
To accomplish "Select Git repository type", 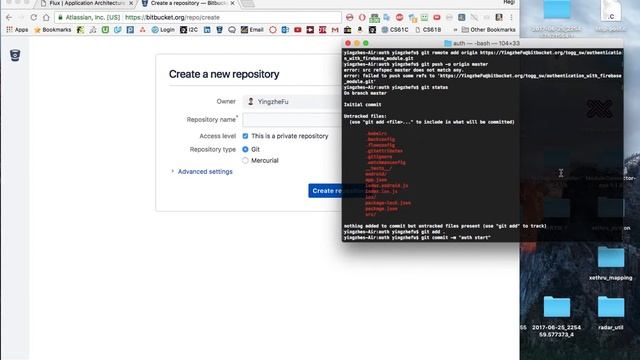I will point(245,149).
